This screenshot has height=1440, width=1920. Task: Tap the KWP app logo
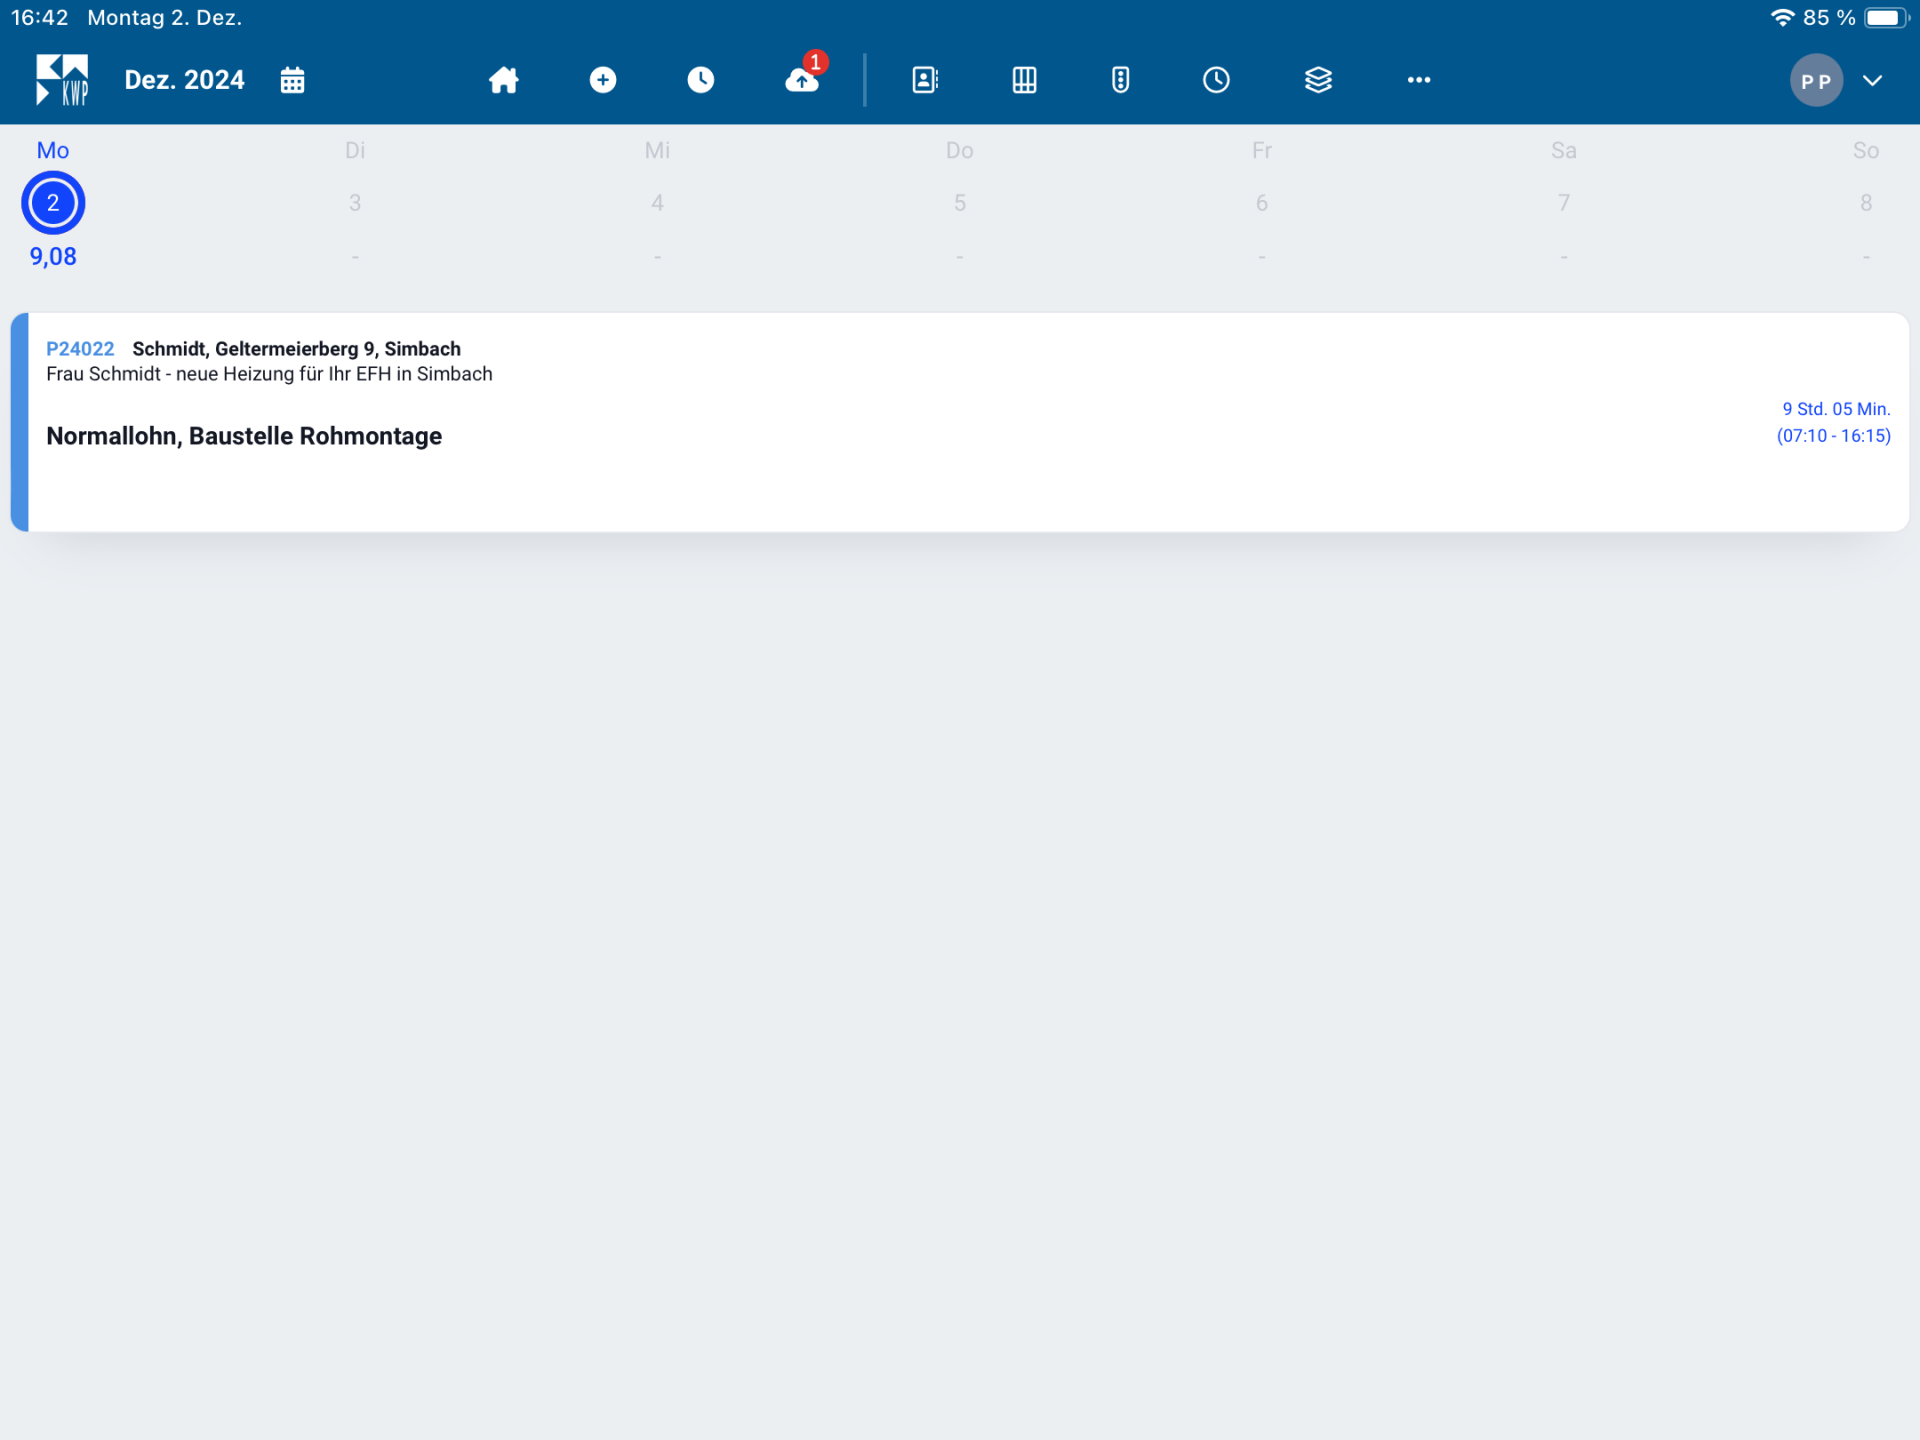(62, 80)
